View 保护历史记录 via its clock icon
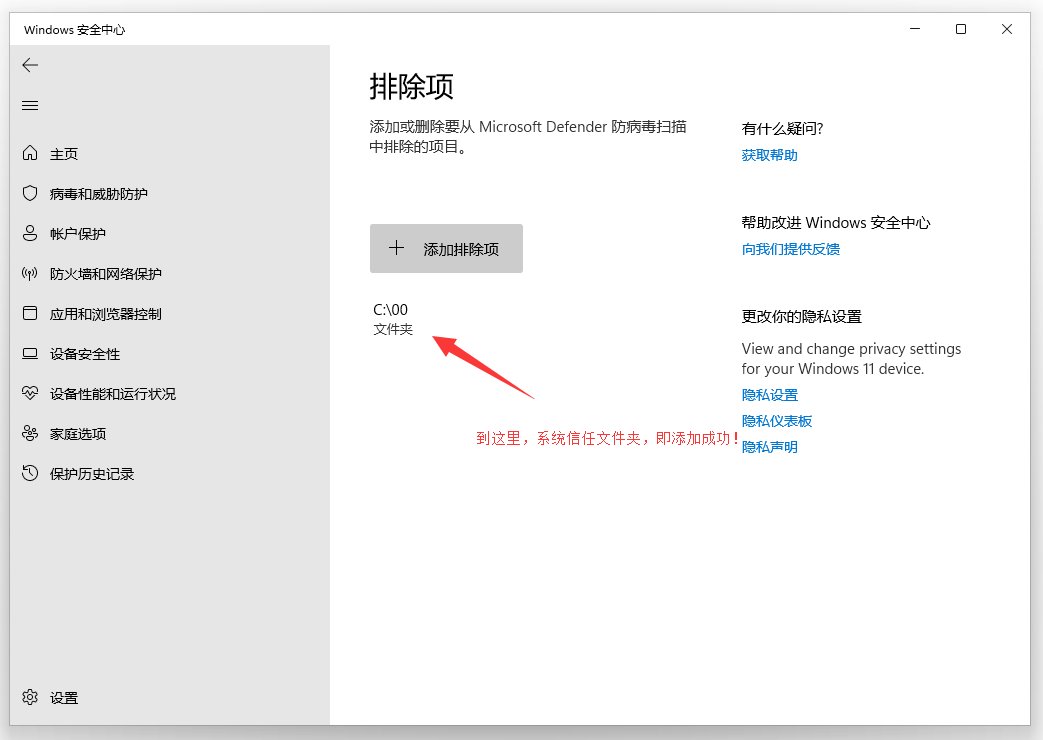Screen dimensions: 1043x740 30,473
